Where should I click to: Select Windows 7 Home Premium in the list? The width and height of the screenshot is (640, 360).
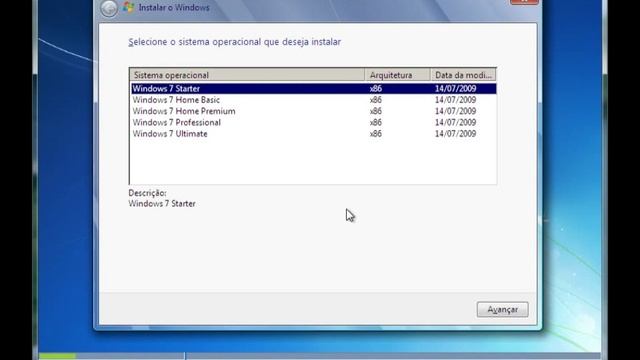point(313,111)
